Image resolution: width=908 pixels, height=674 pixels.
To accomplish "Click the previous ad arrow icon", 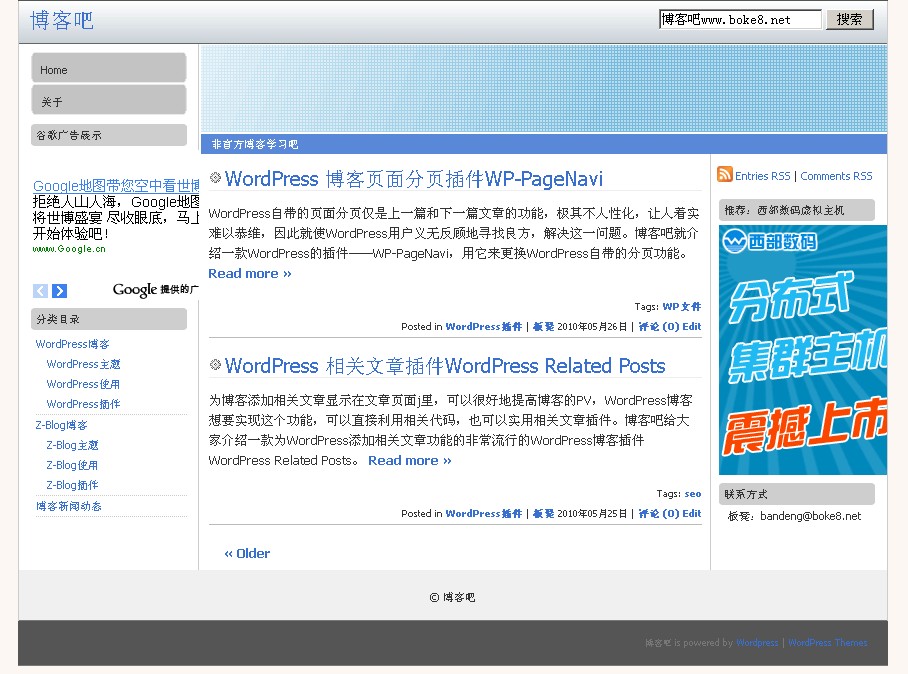I will tap(41, 291).
